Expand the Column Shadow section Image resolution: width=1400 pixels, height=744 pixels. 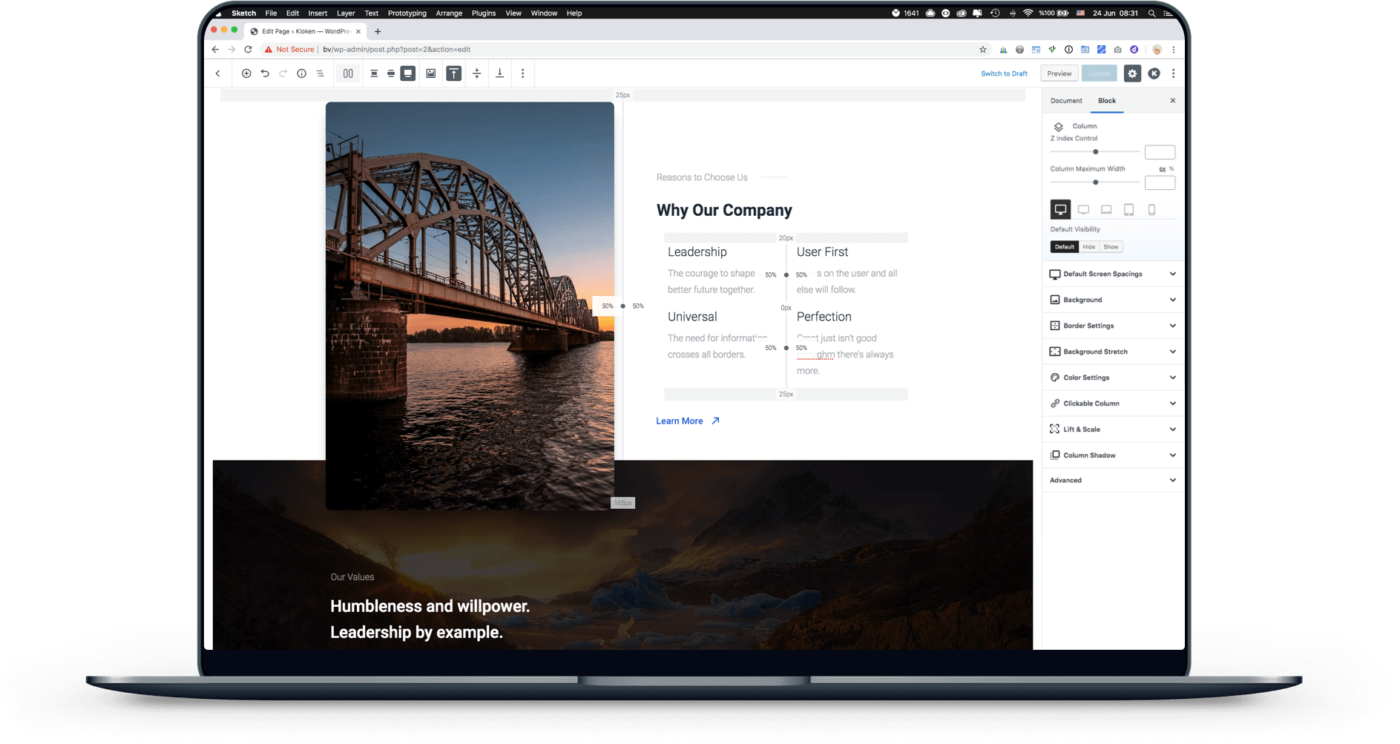(x=1112, y=455)
